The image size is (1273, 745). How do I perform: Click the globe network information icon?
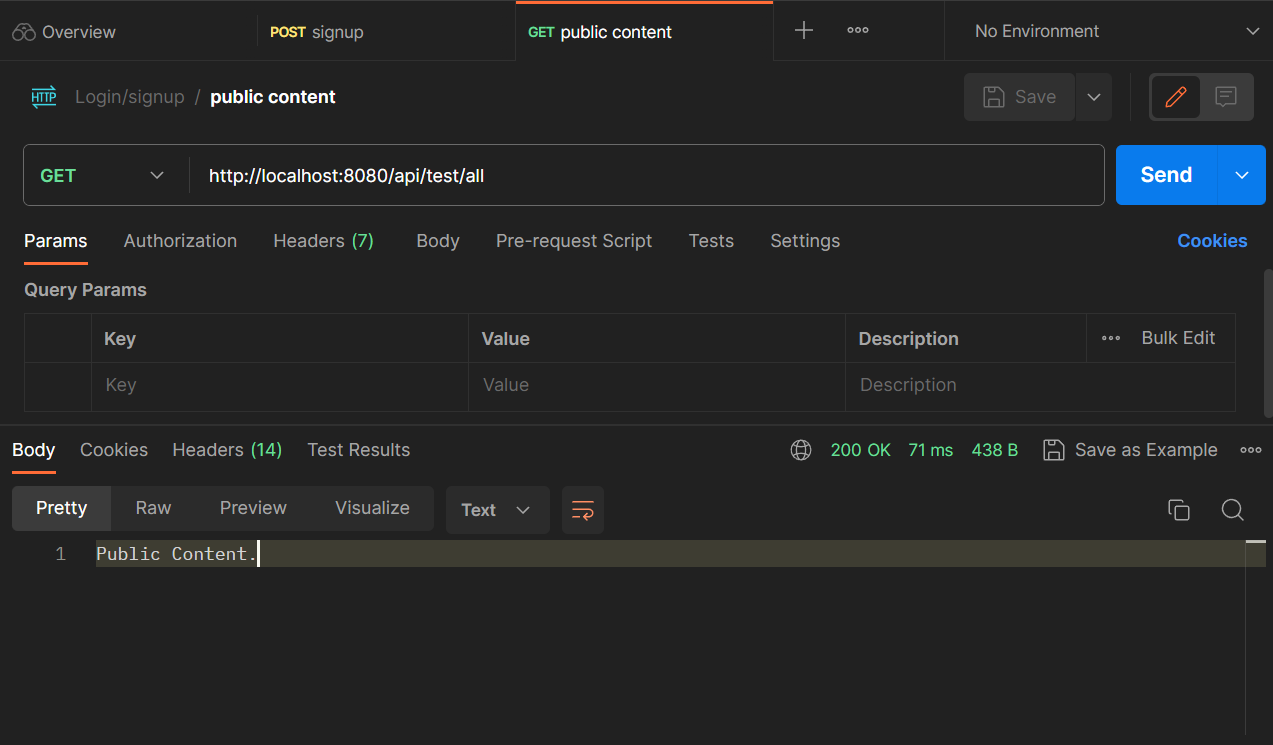click(x=800, y=450)
